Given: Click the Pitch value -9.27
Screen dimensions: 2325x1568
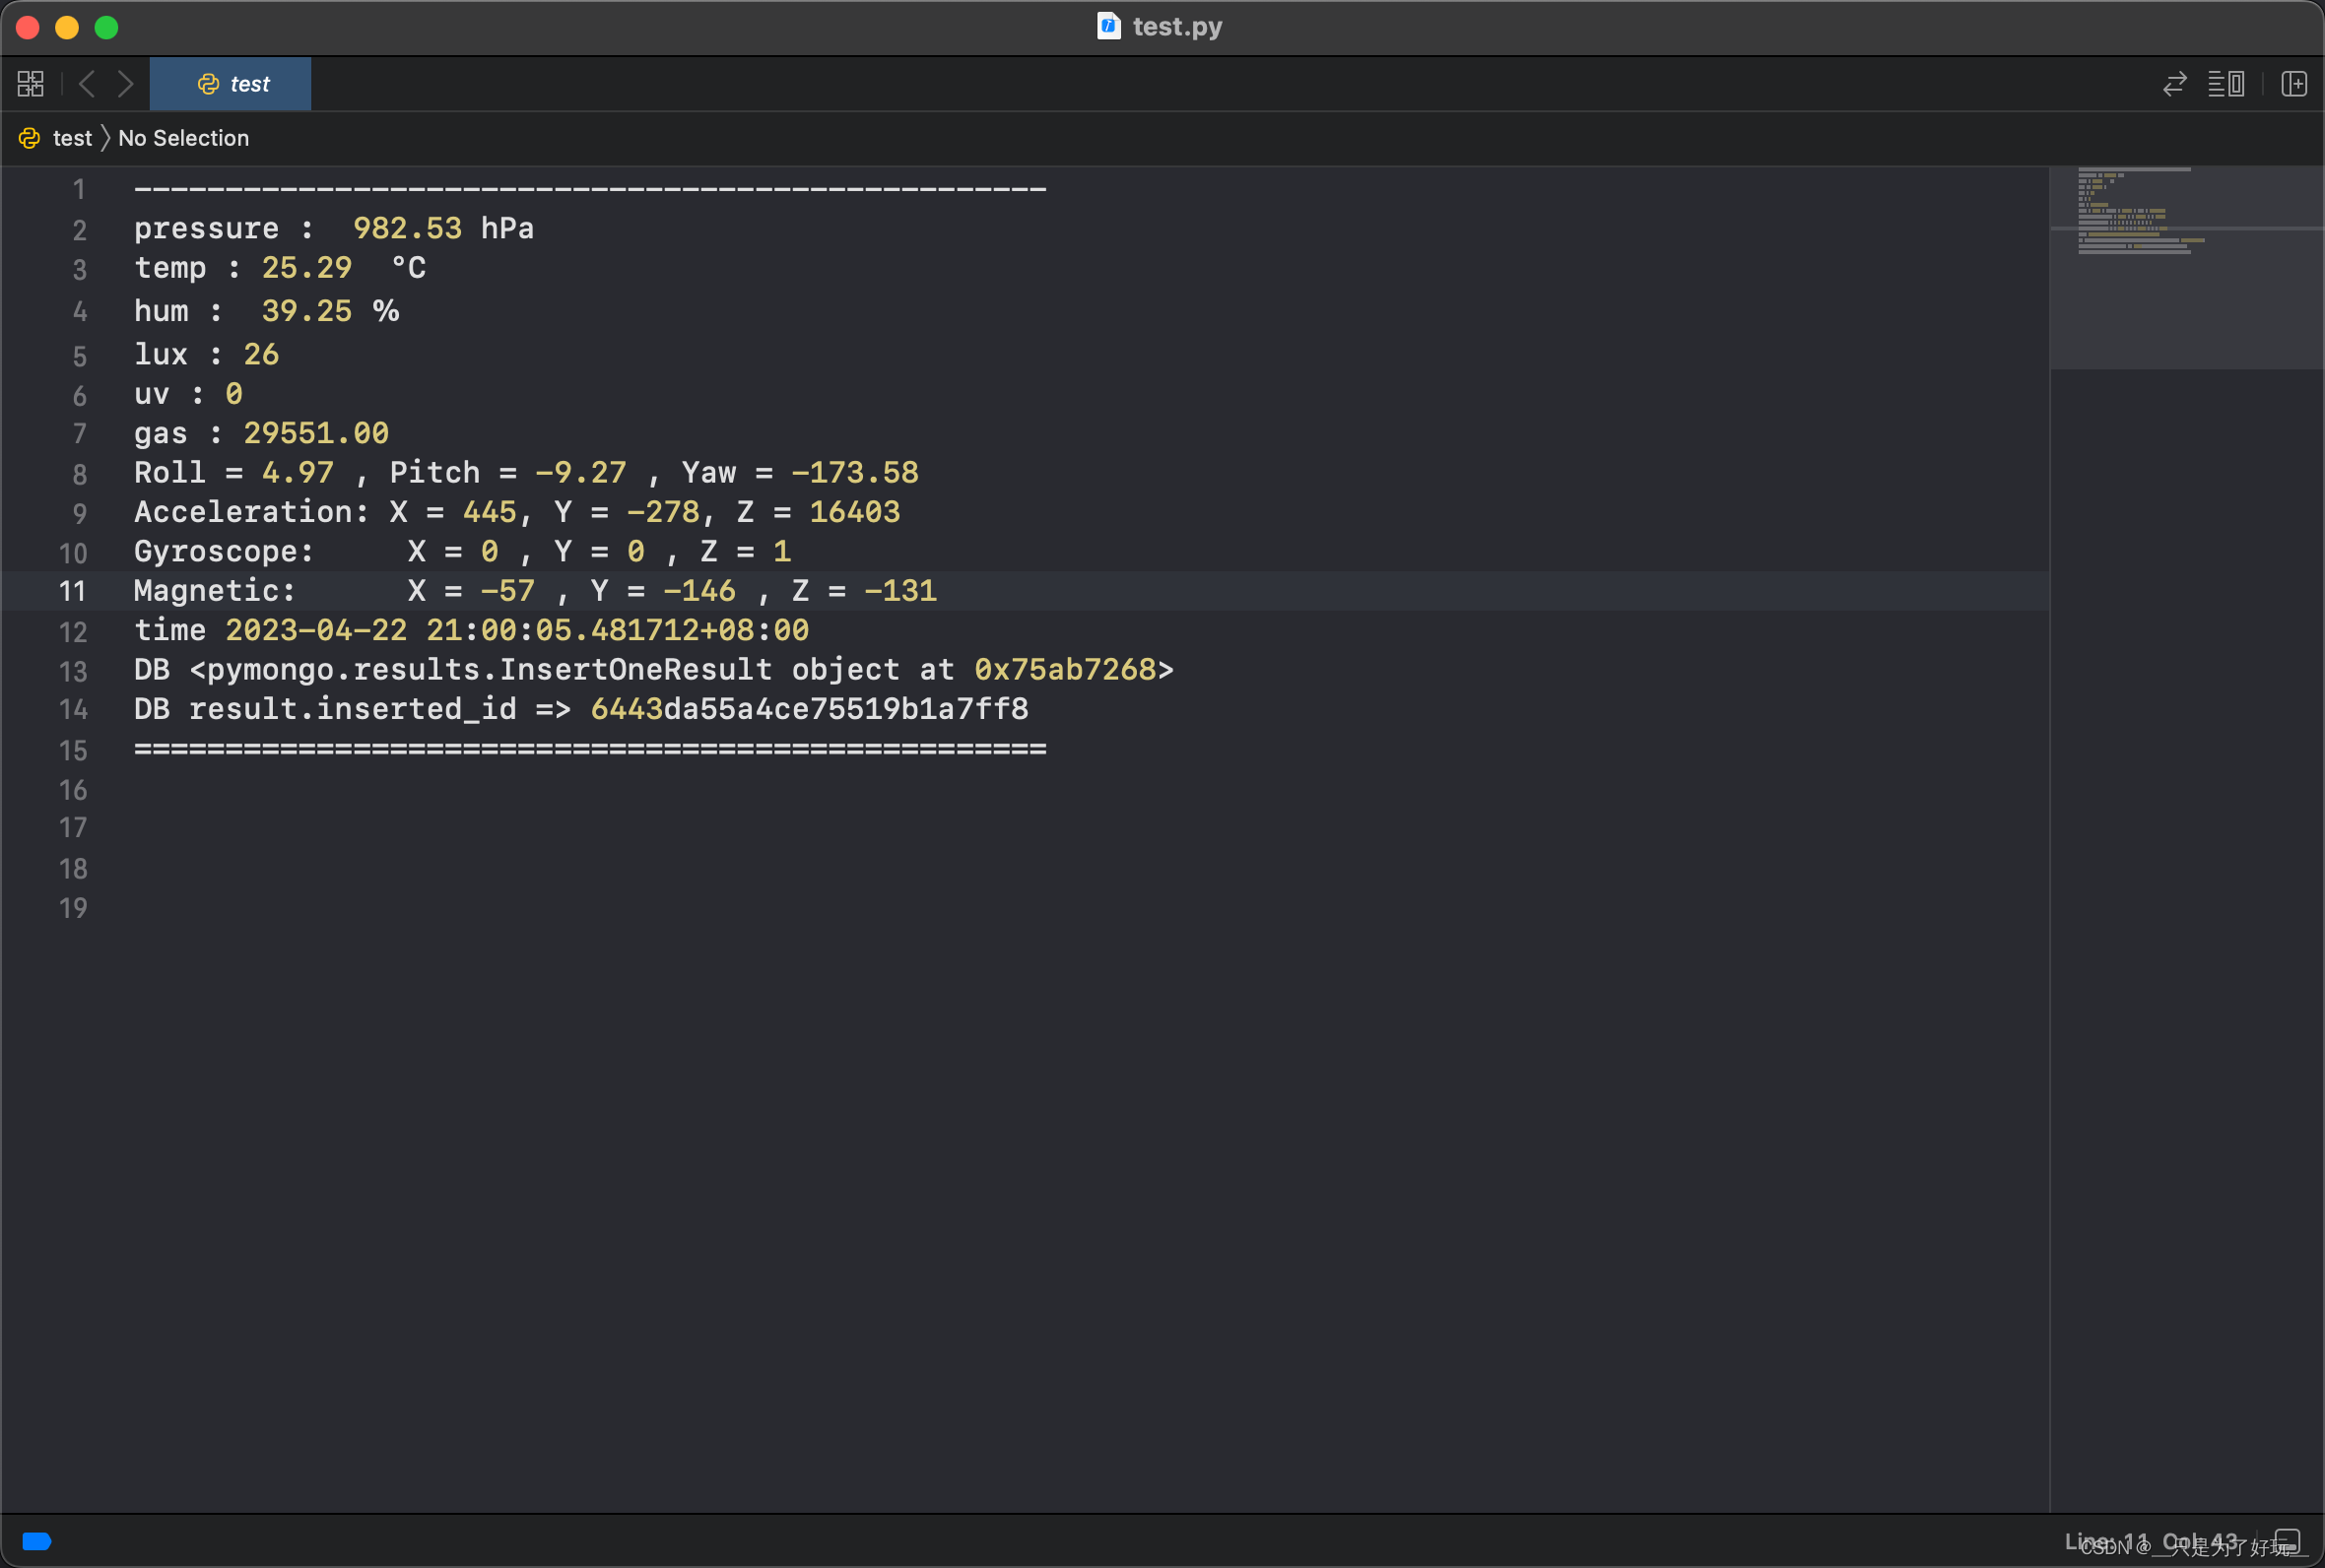Looking at the screenshot, I should coord(580,472).
